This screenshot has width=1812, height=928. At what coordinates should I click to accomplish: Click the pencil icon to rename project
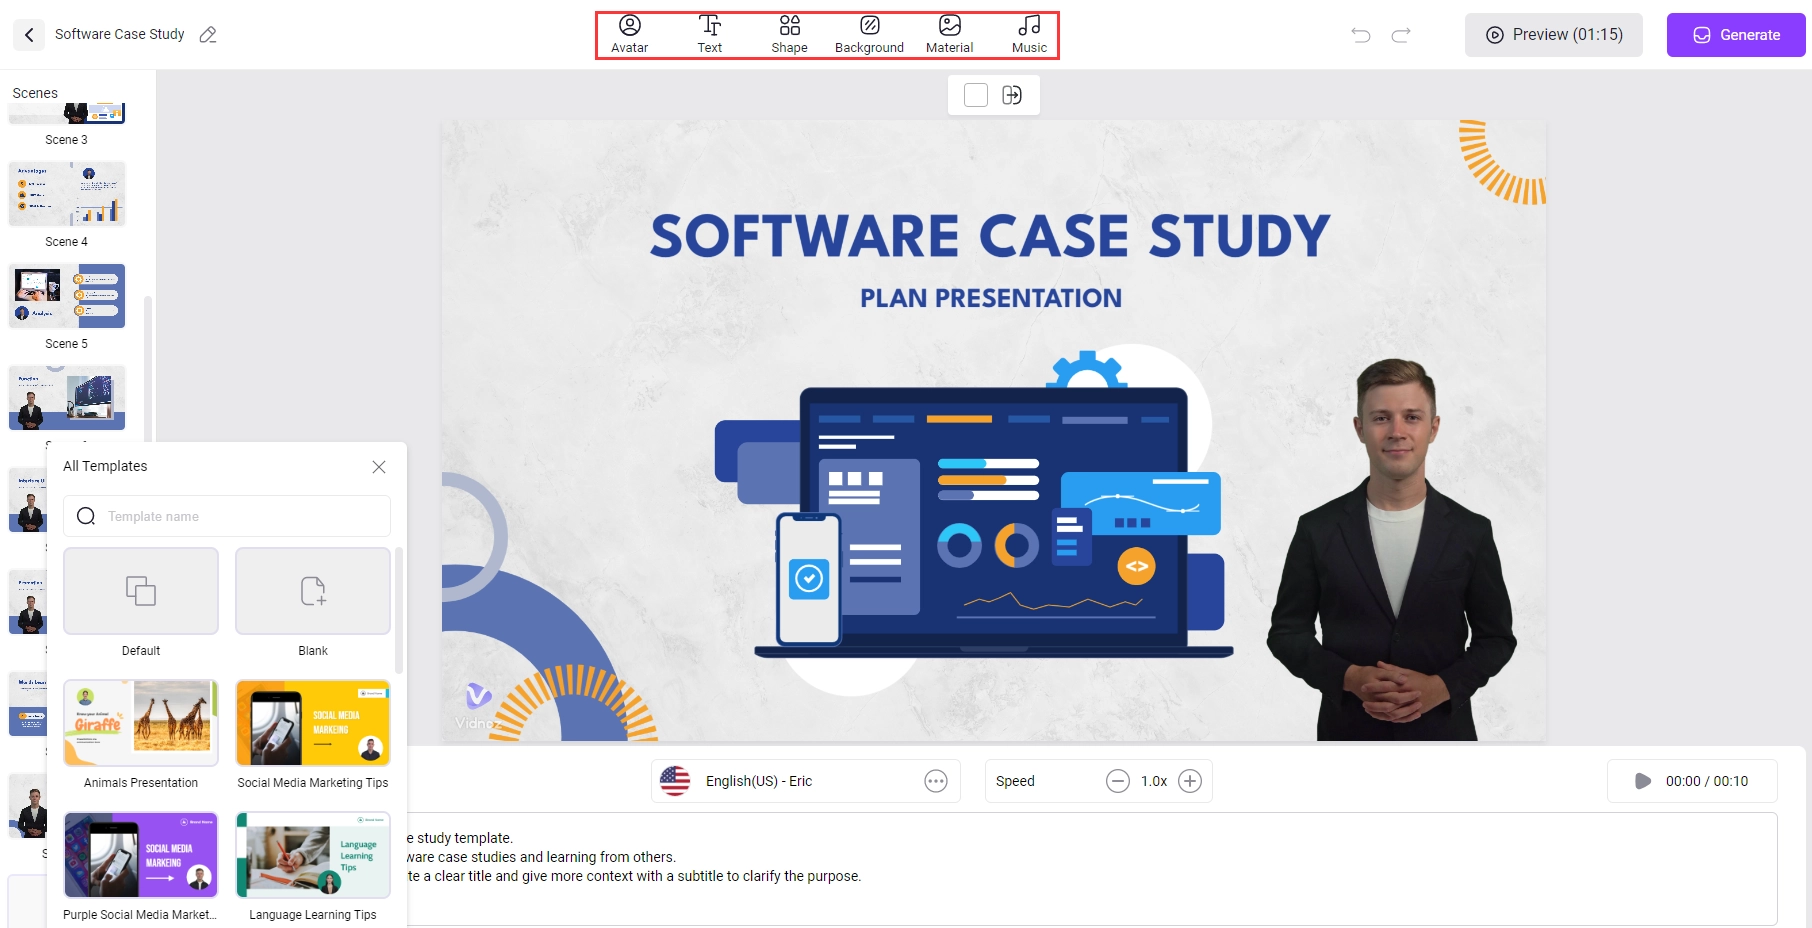point(208,35)
